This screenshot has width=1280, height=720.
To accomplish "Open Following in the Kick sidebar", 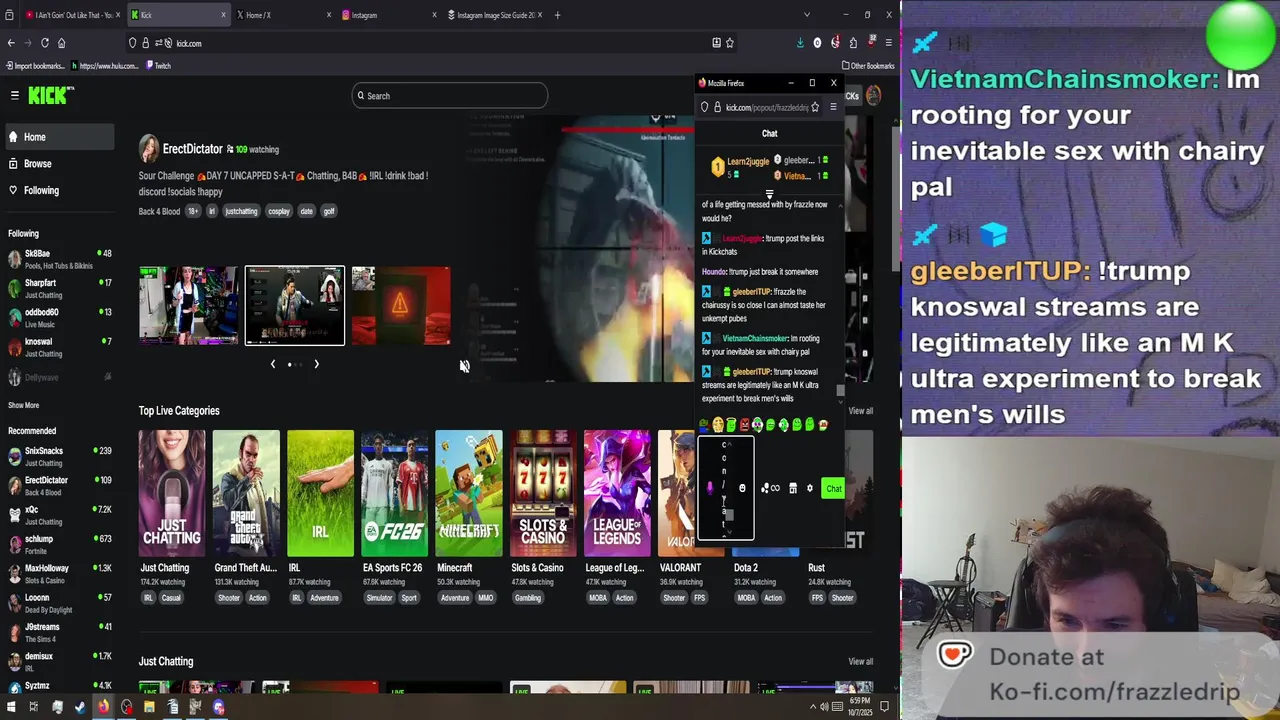I will (x=60, y=190).
